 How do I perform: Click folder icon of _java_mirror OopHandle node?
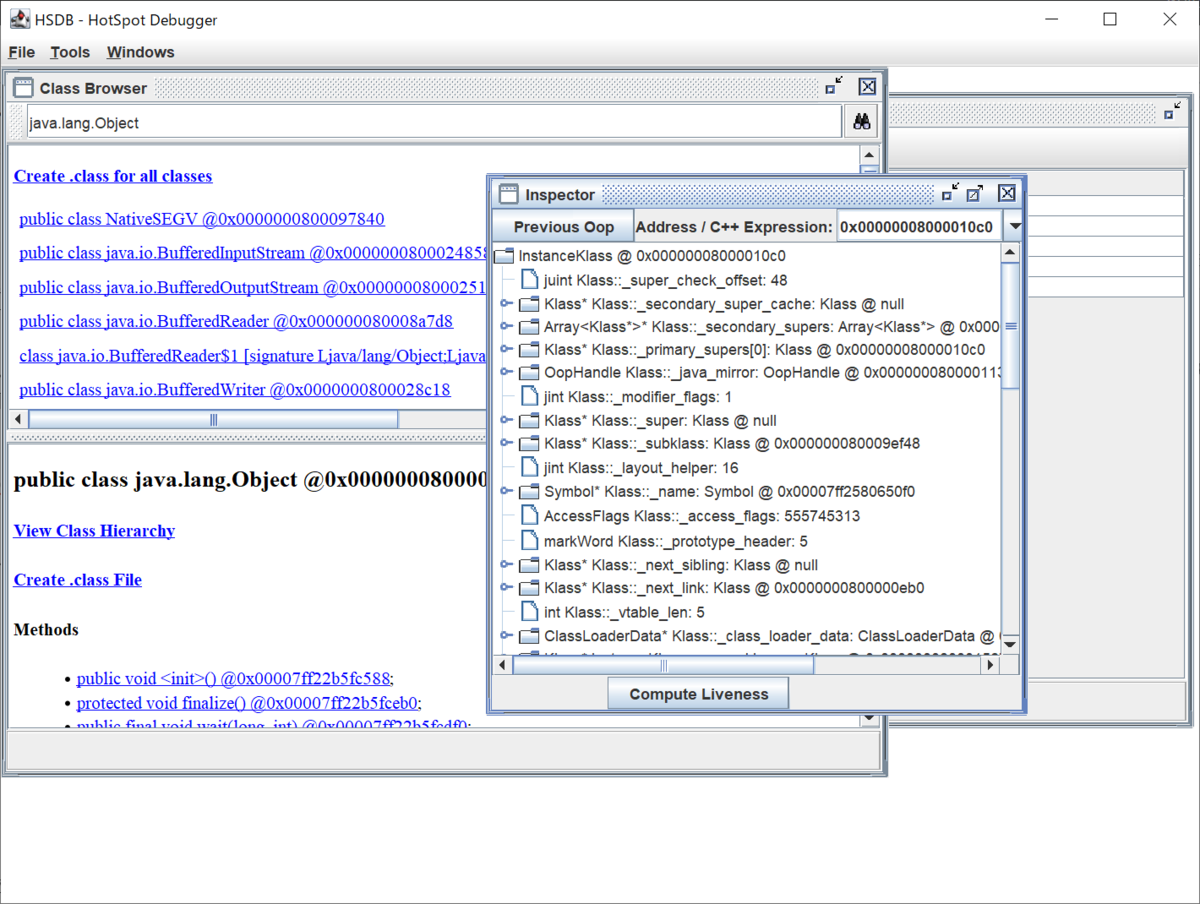click(x=529, y=373)
